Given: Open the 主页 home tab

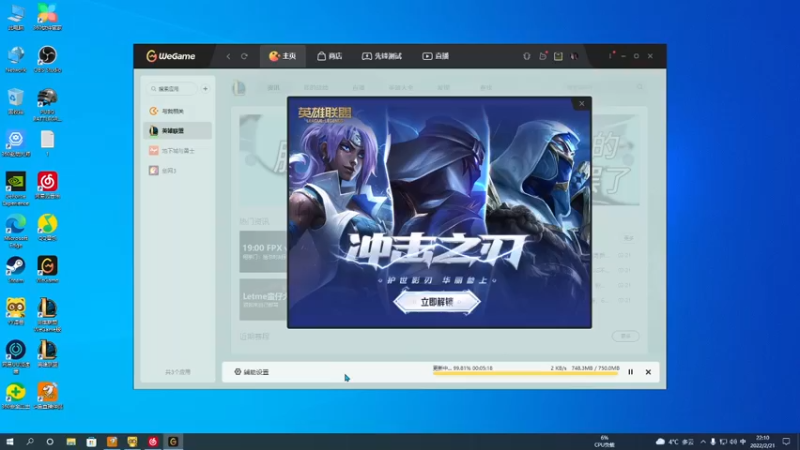Looking at the screenshot, I should [x=283, y=56].
